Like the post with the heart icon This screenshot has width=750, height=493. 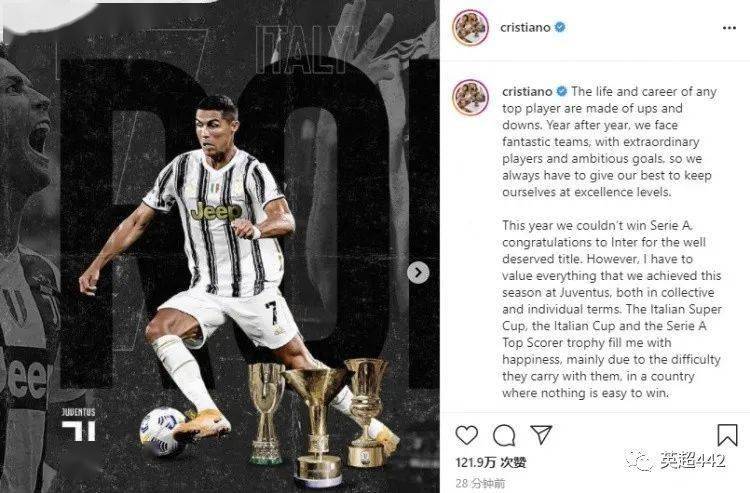point(466,435)
